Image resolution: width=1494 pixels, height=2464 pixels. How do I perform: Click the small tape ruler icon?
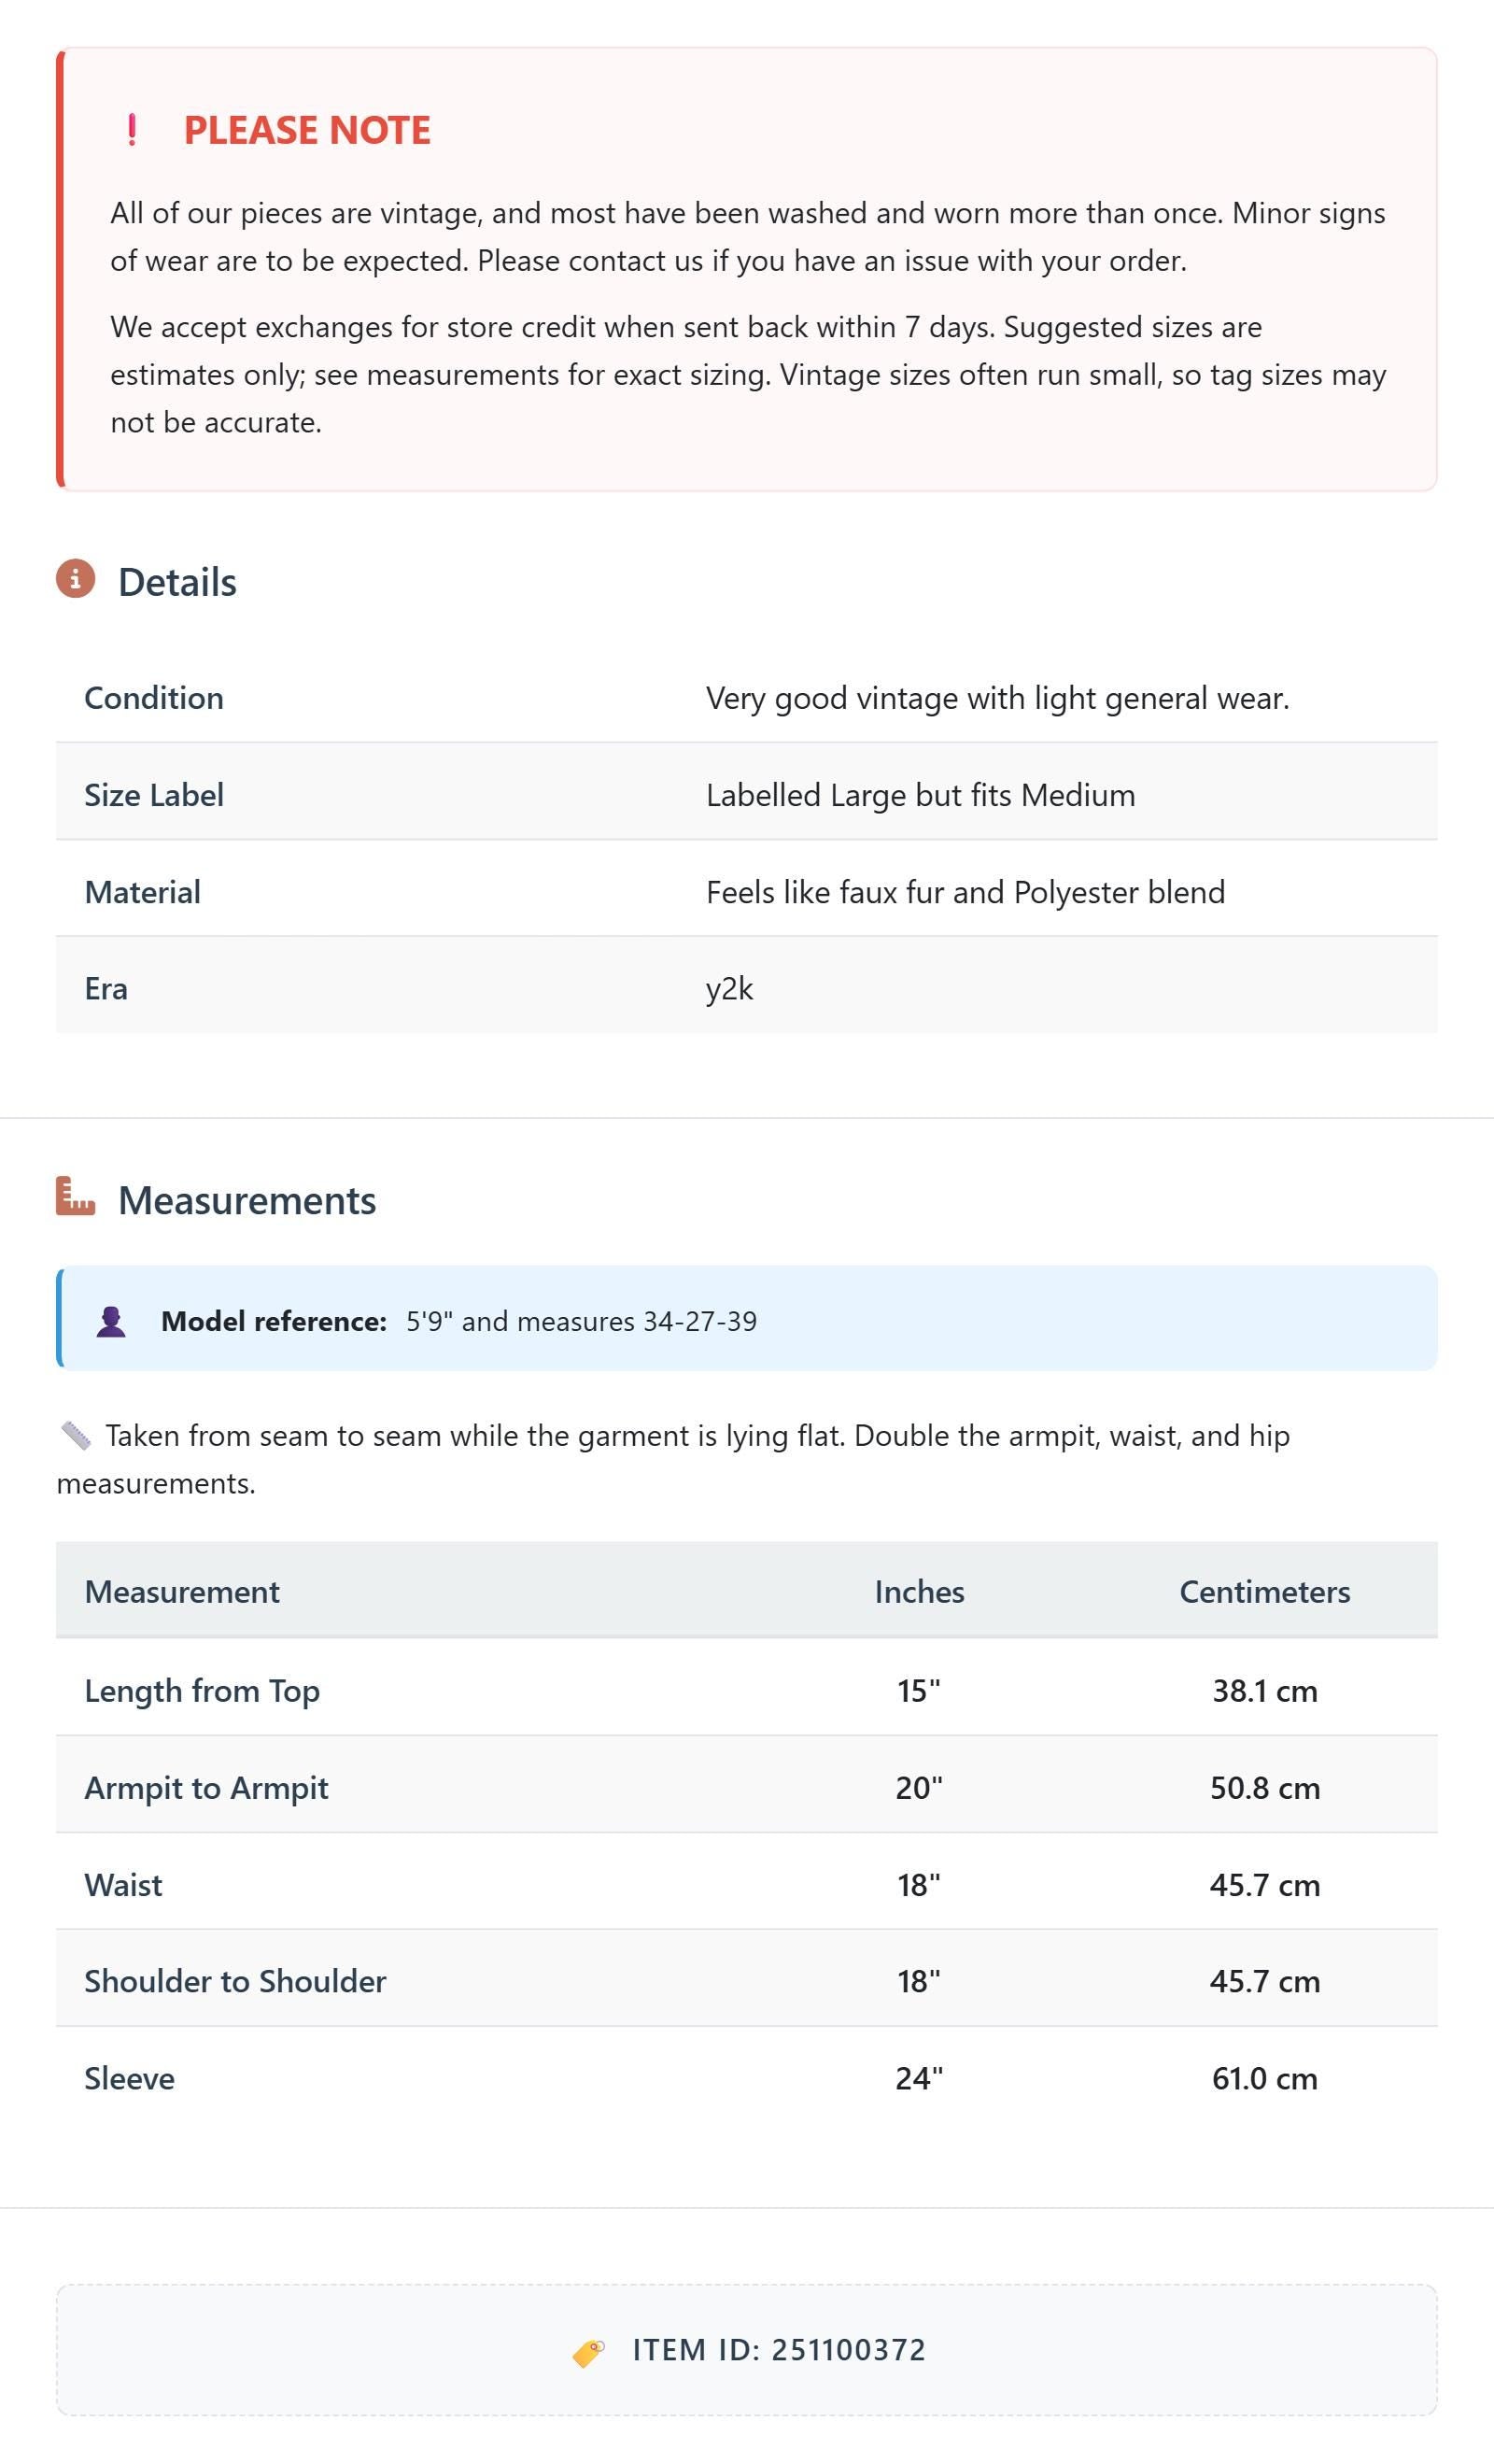coord(76,1435)
